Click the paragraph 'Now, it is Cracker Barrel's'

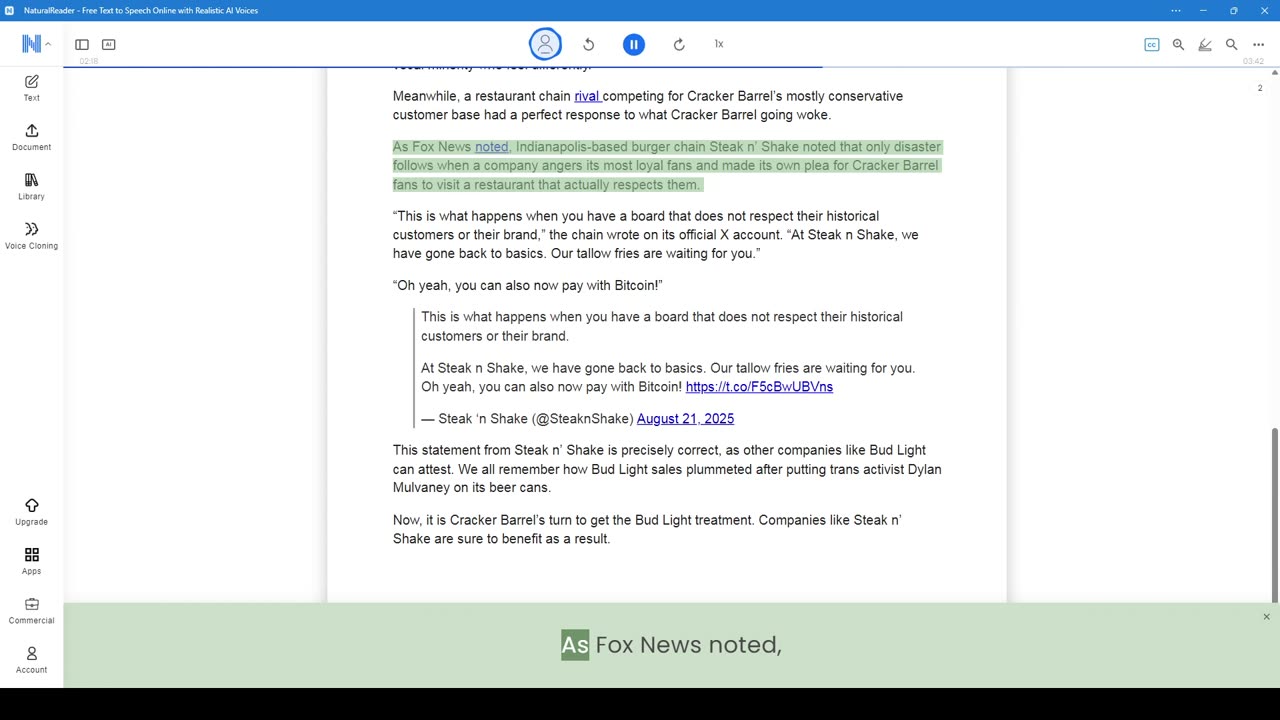647,529
